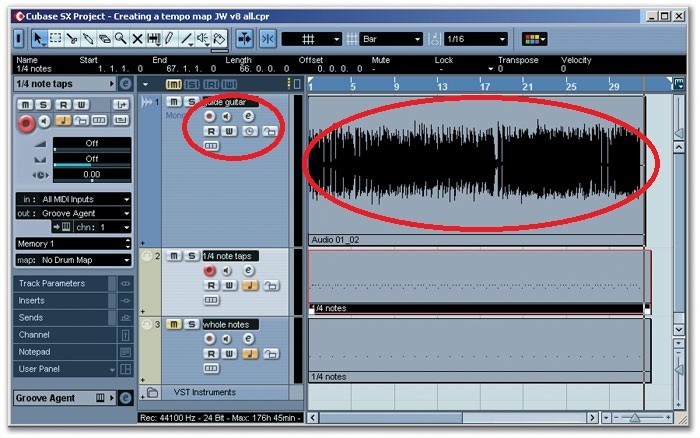Open the part color selector dropdown

535,39
